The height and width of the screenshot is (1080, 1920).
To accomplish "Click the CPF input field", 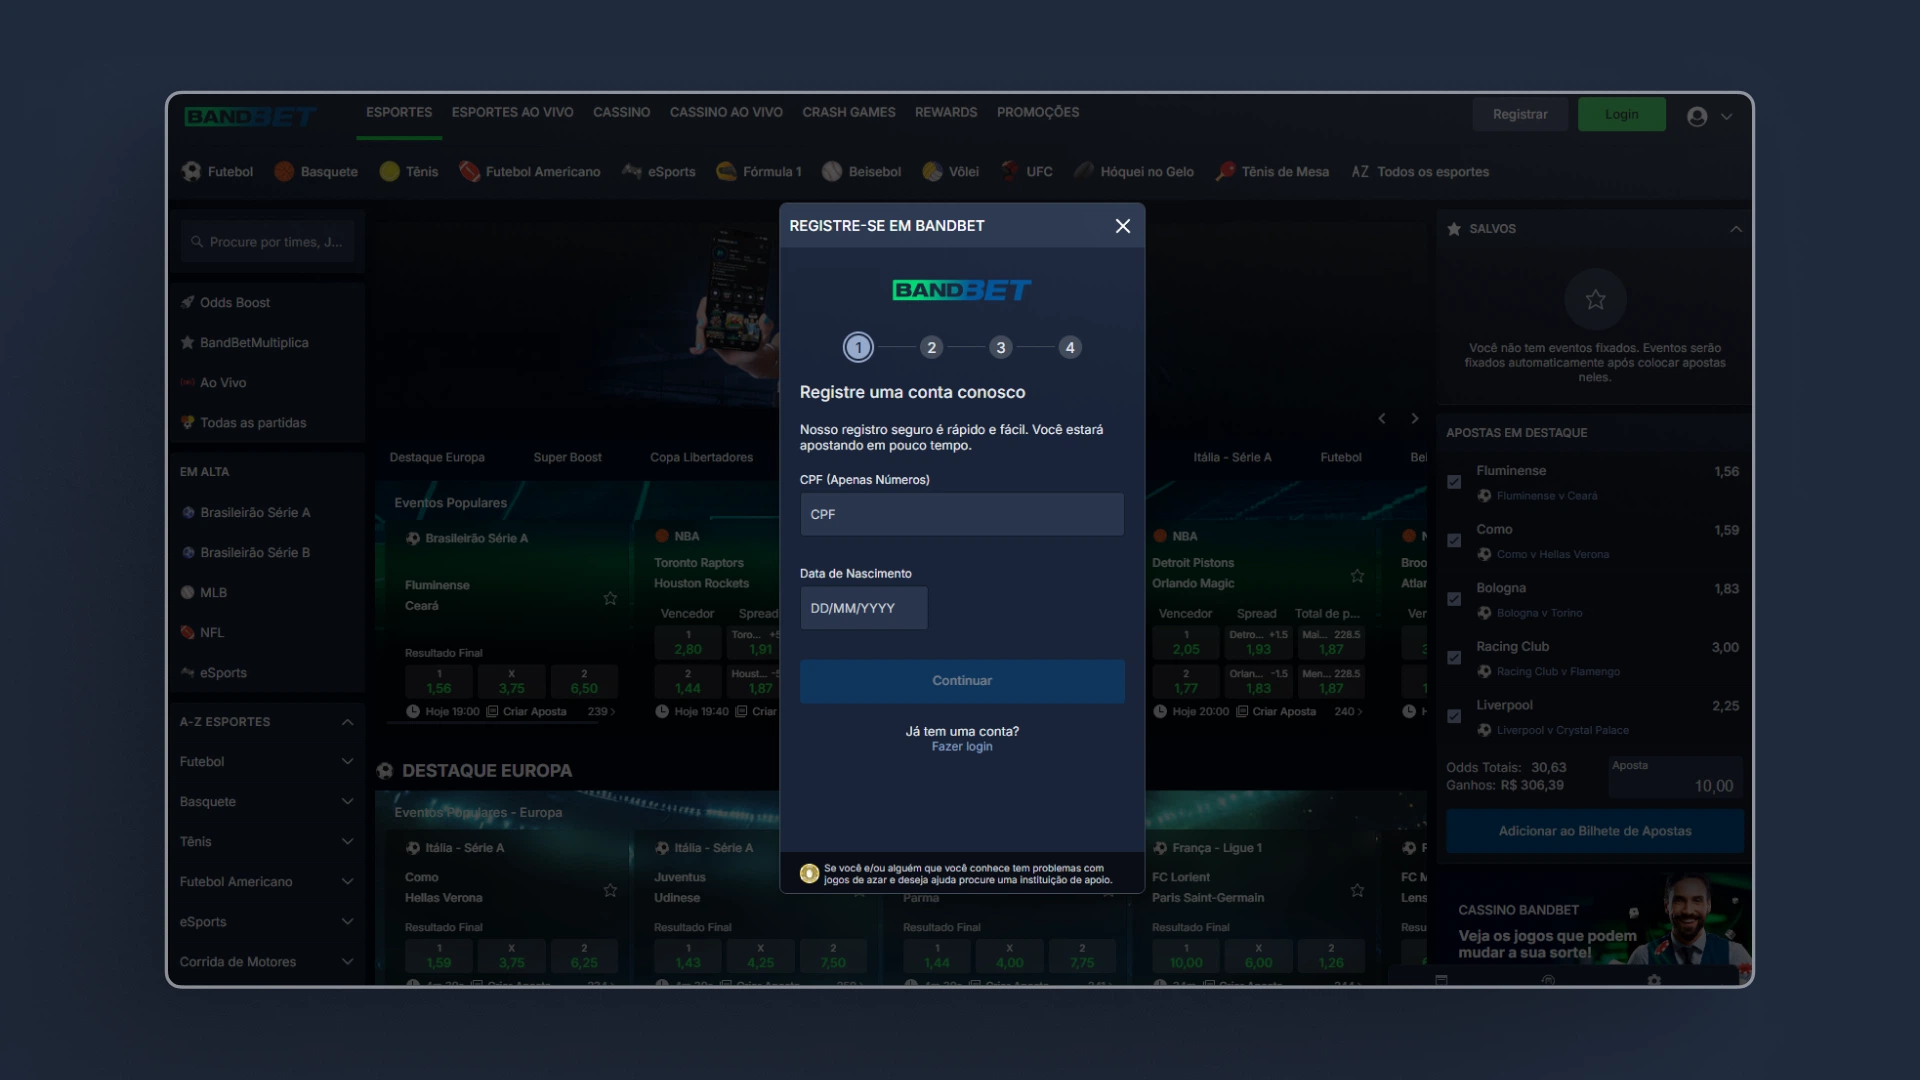I will tap(962, 514).
